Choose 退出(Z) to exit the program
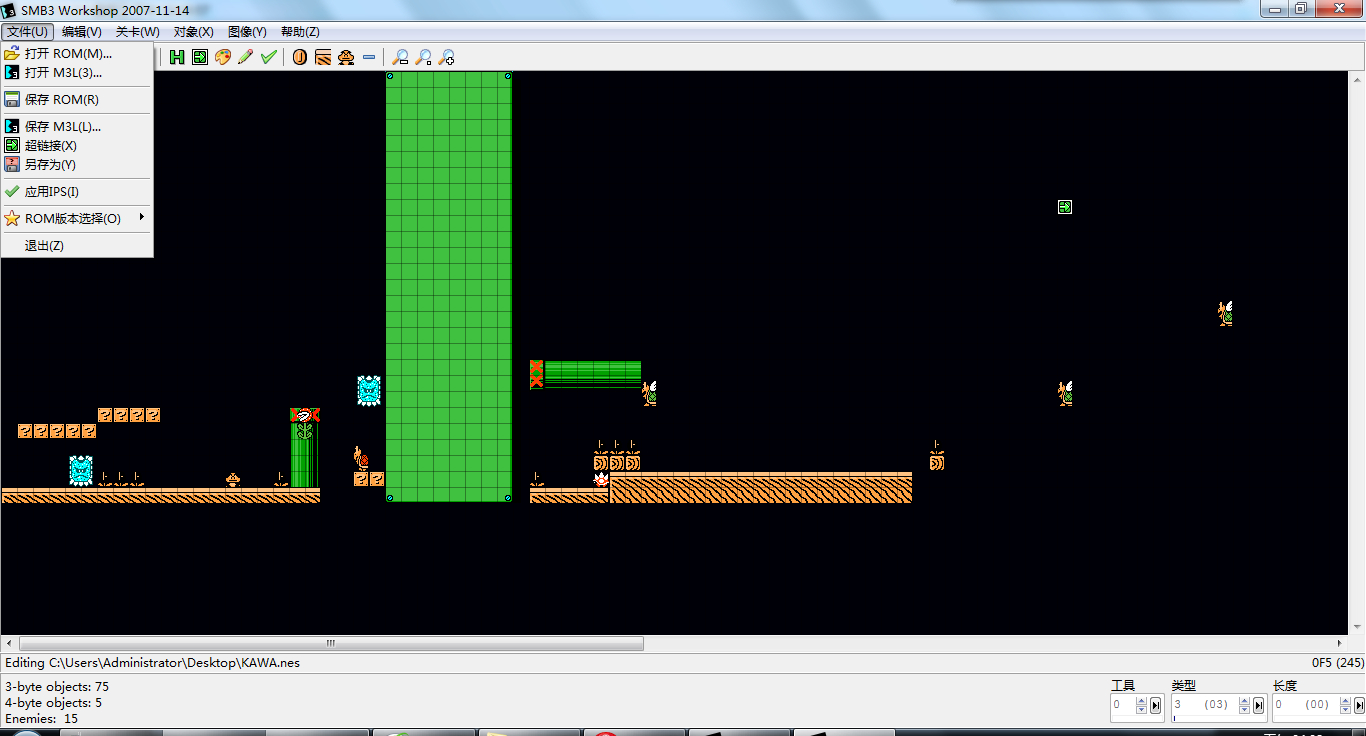The height and width of the screenshot is (736, 1366). pyautogui.click(x=77, y=245)
